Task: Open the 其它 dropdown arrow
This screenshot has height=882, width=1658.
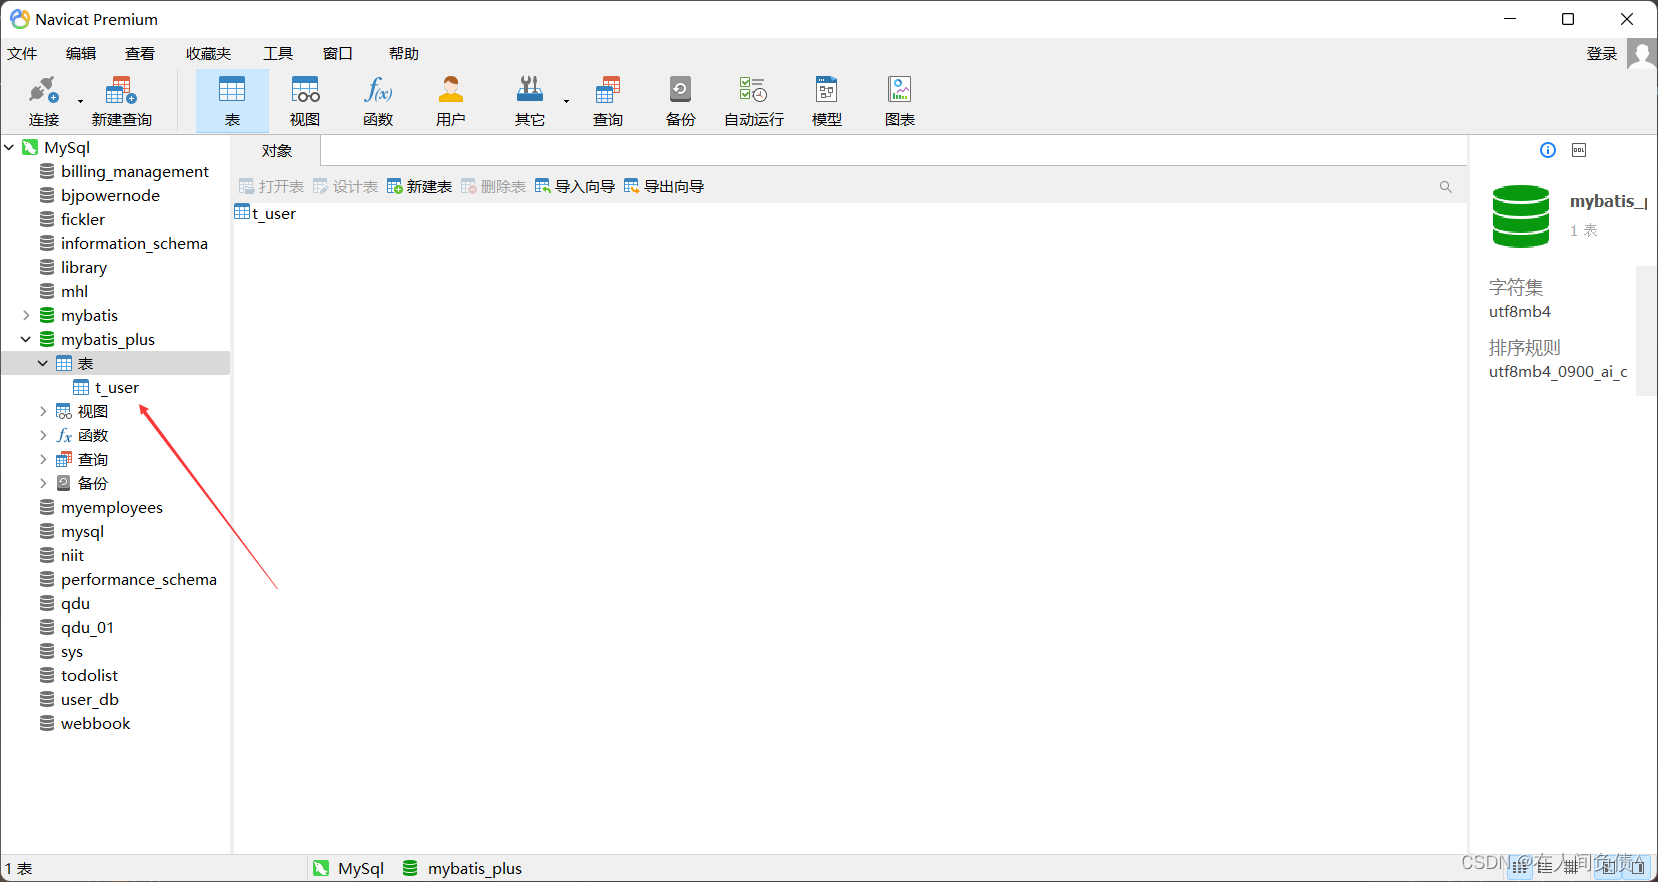Action: point(566,101)
